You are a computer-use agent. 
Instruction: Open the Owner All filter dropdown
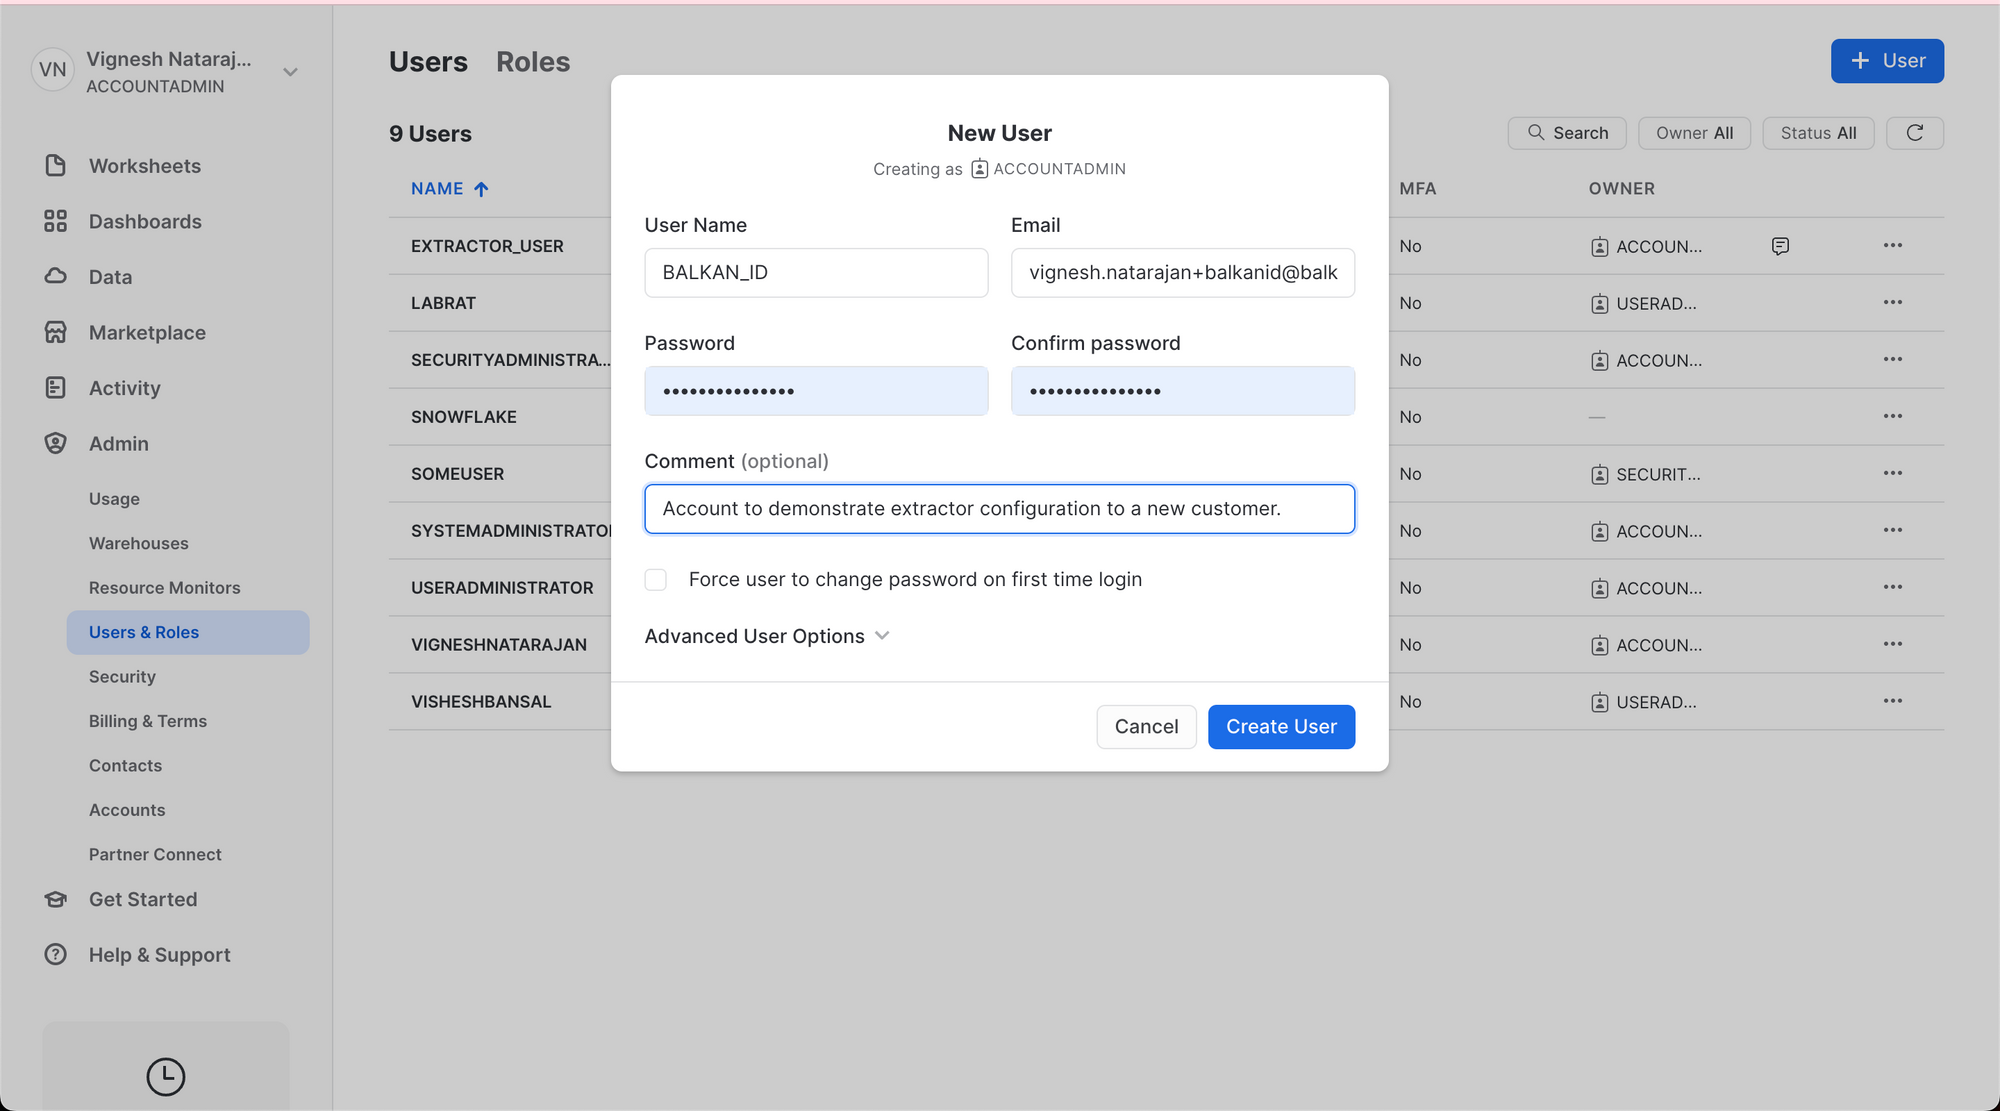[x=1694, y=133]
